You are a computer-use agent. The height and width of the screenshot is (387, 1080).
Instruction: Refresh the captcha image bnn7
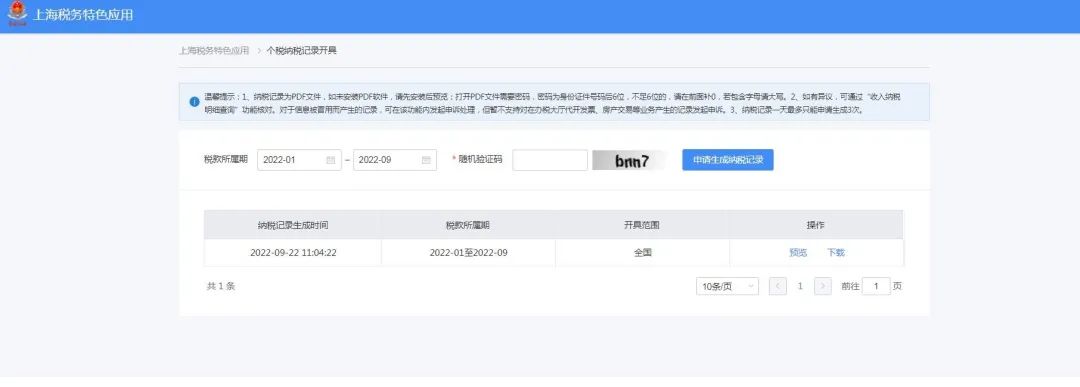pyautogui.click(x=630, y=160)
